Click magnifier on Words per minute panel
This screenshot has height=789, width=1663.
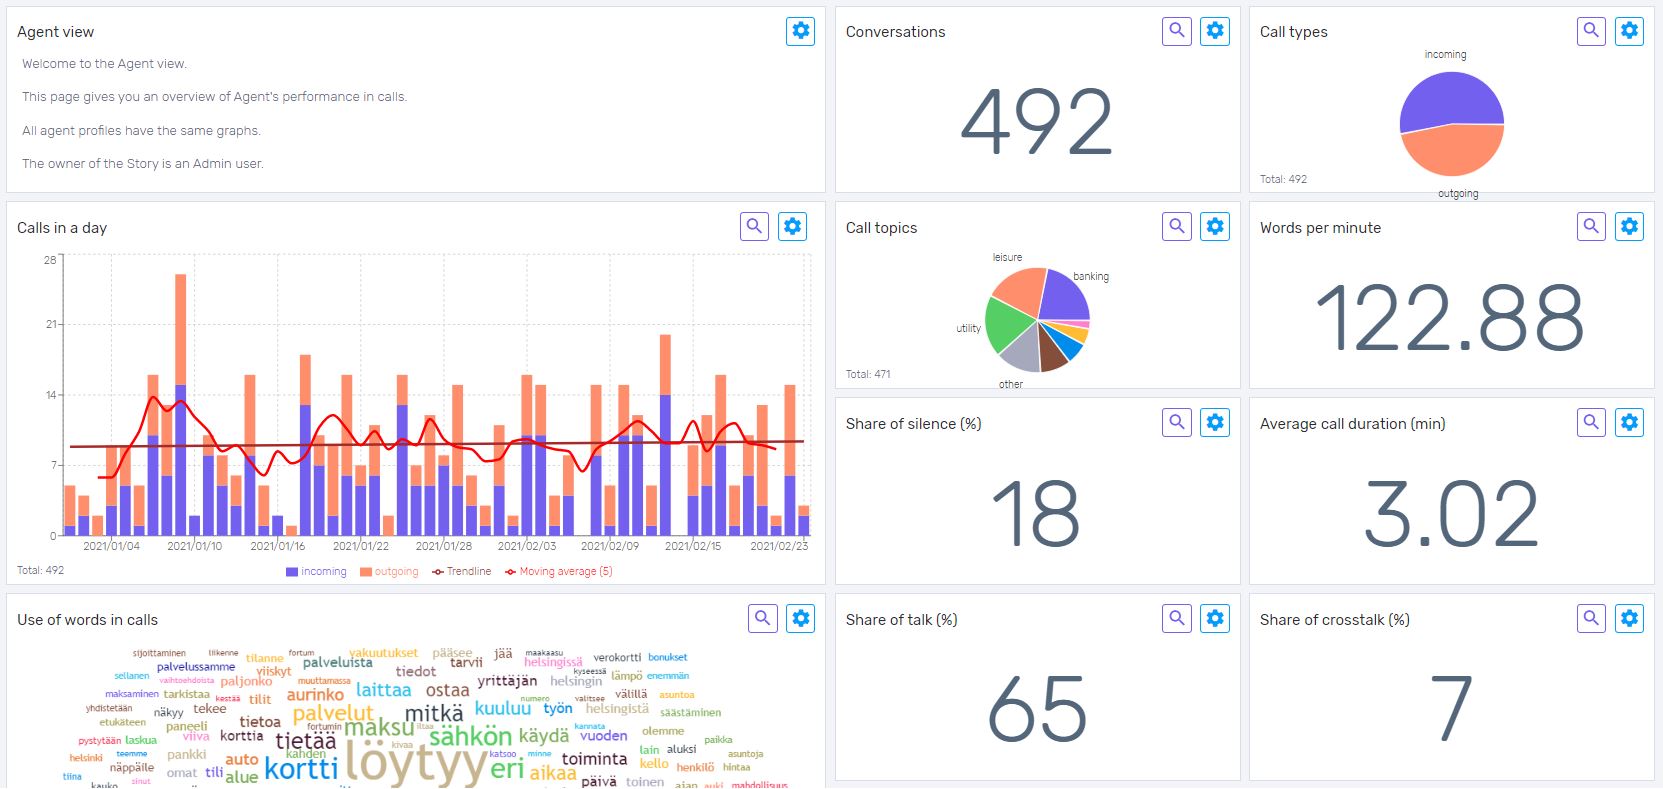tap(1591, 227)
